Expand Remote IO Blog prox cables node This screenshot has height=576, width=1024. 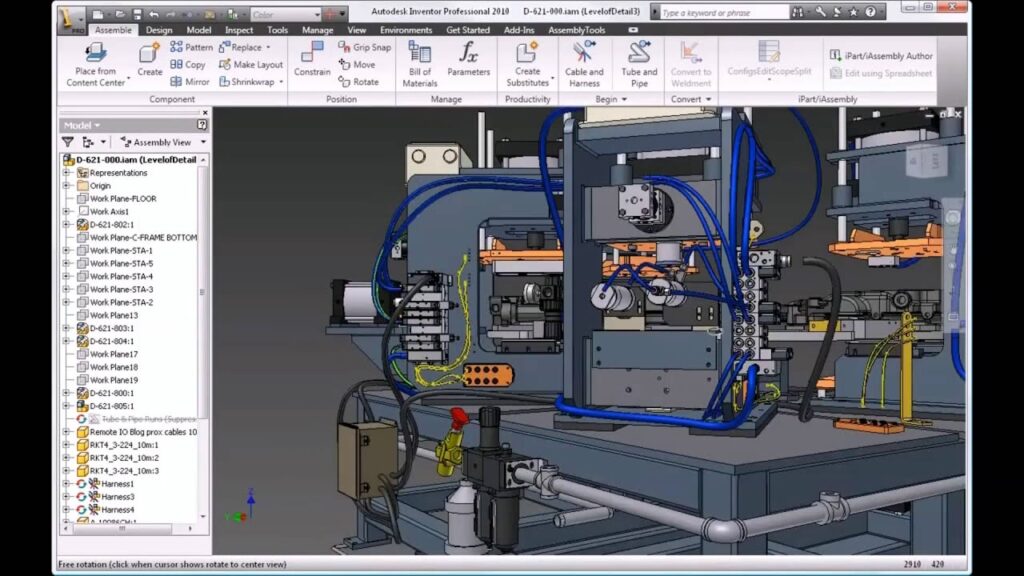pyautogui.click(x=67, y=432)
